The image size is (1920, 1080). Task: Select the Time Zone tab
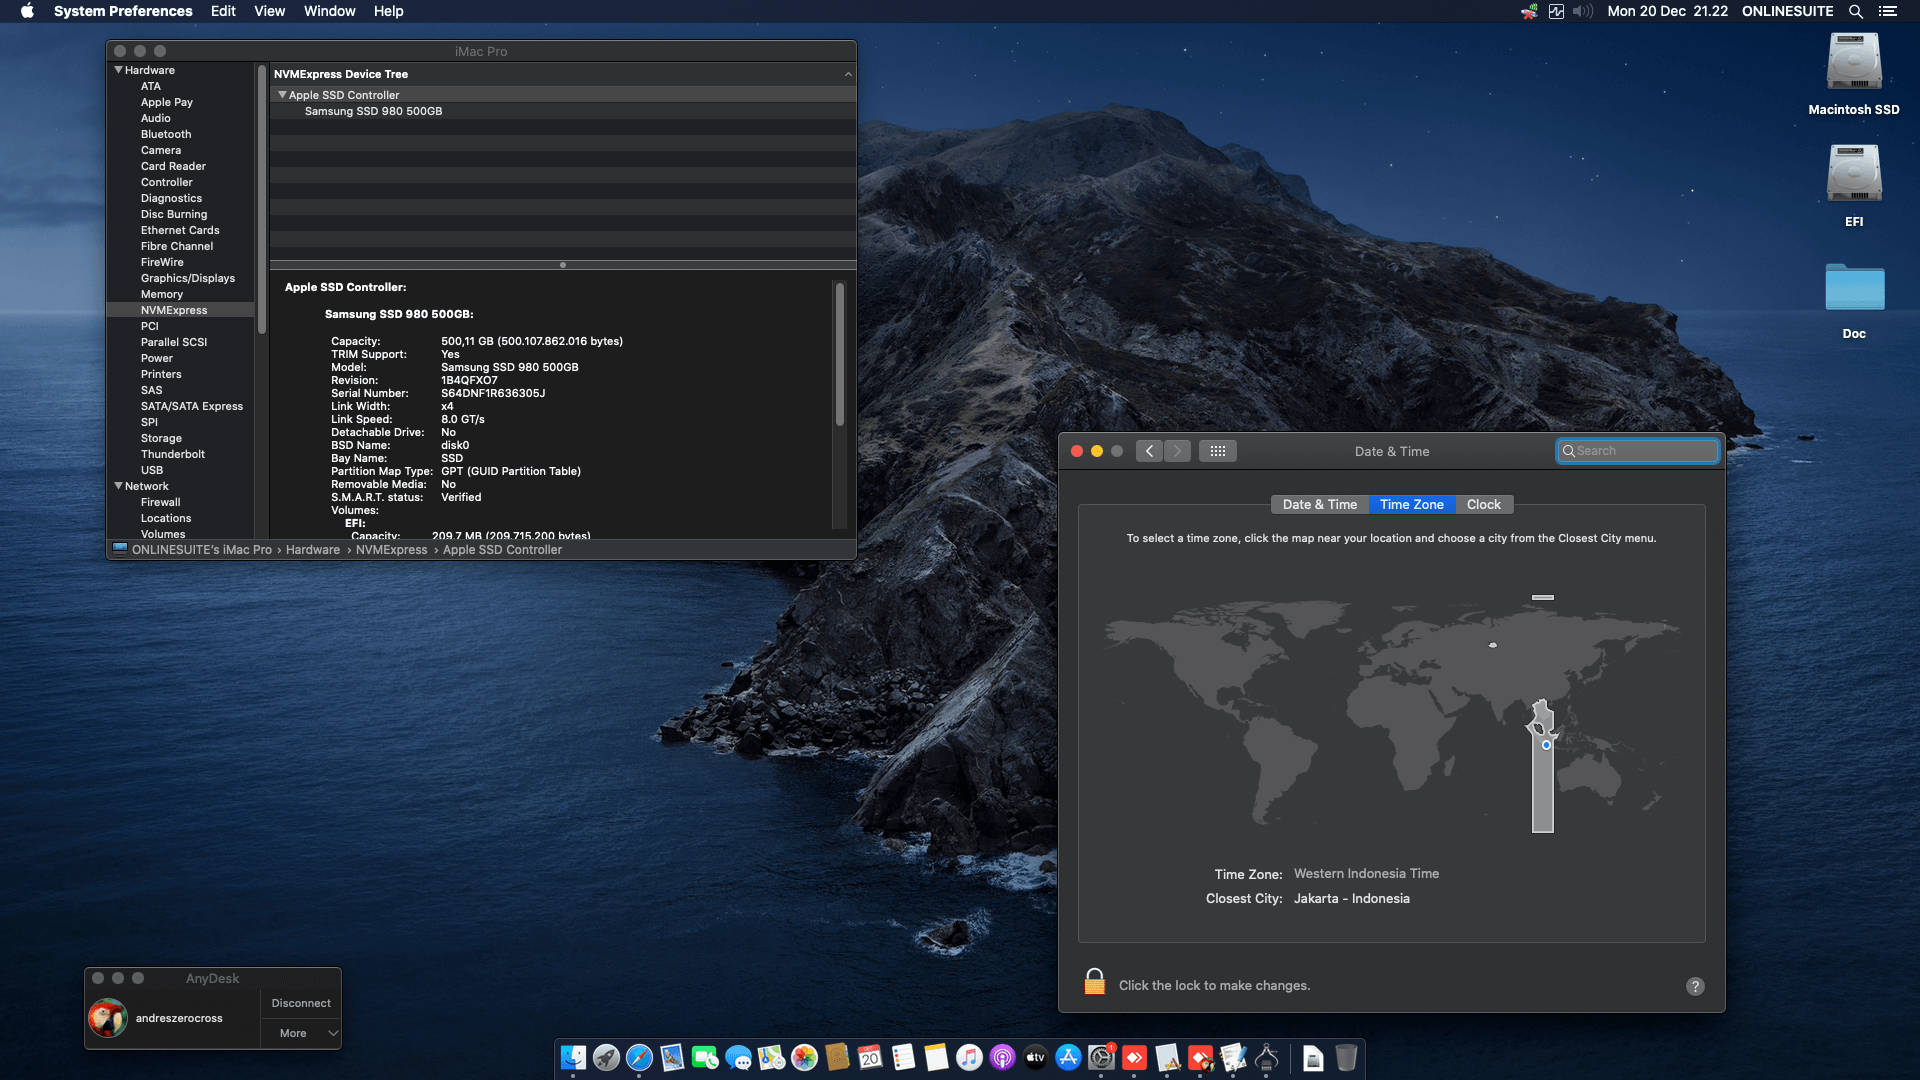1411,504
